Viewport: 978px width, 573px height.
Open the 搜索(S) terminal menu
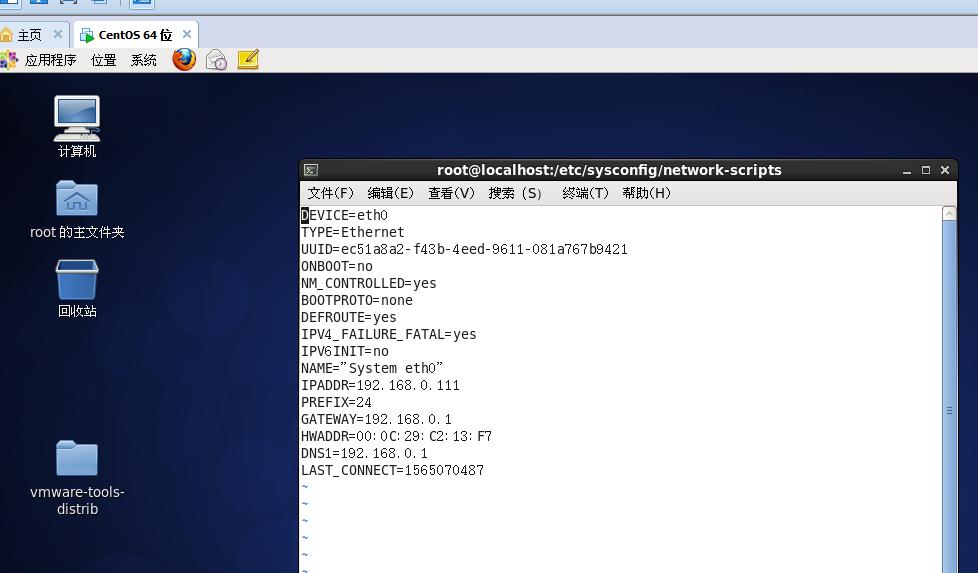(515, 193)
